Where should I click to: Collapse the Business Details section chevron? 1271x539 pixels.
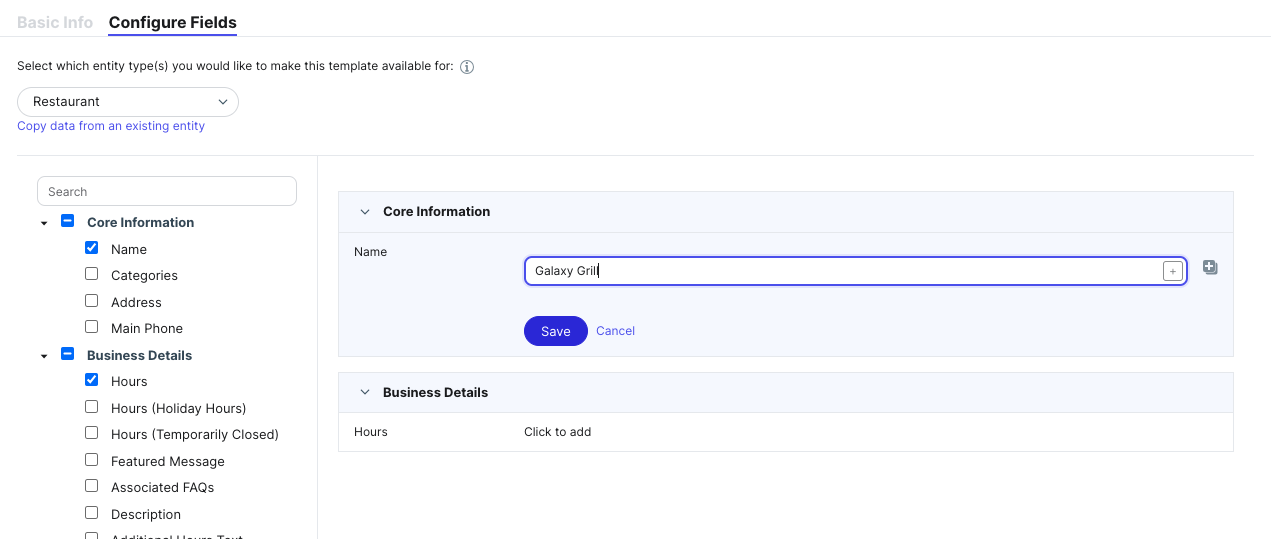(365, 393)
